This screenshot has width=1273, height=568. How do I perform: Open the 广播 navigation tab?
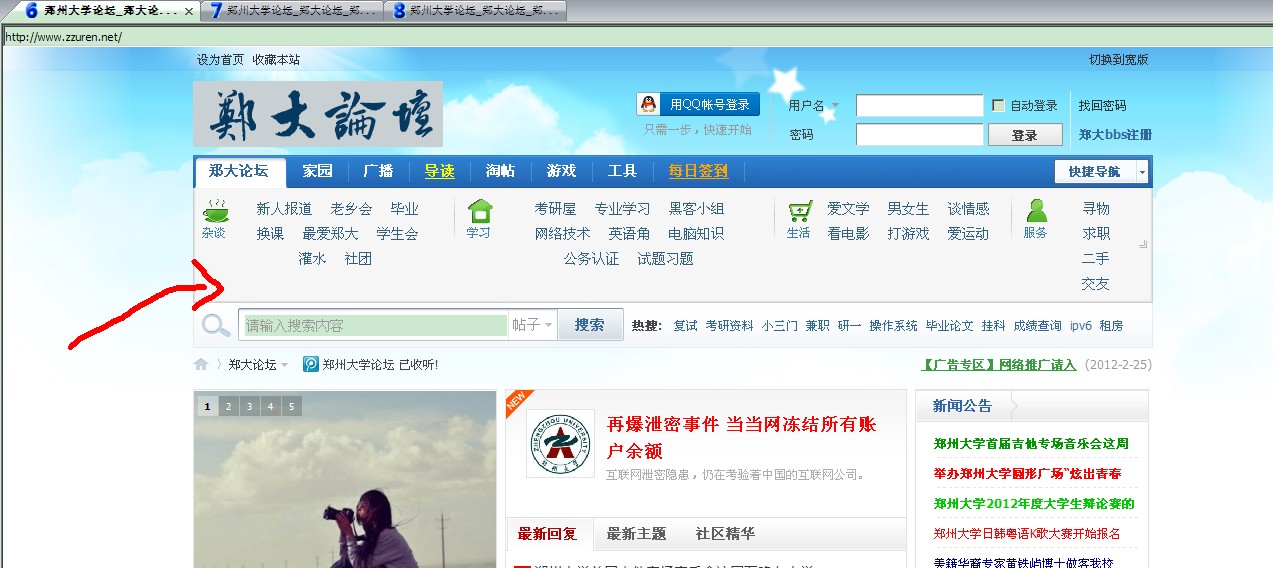(378, 171)
